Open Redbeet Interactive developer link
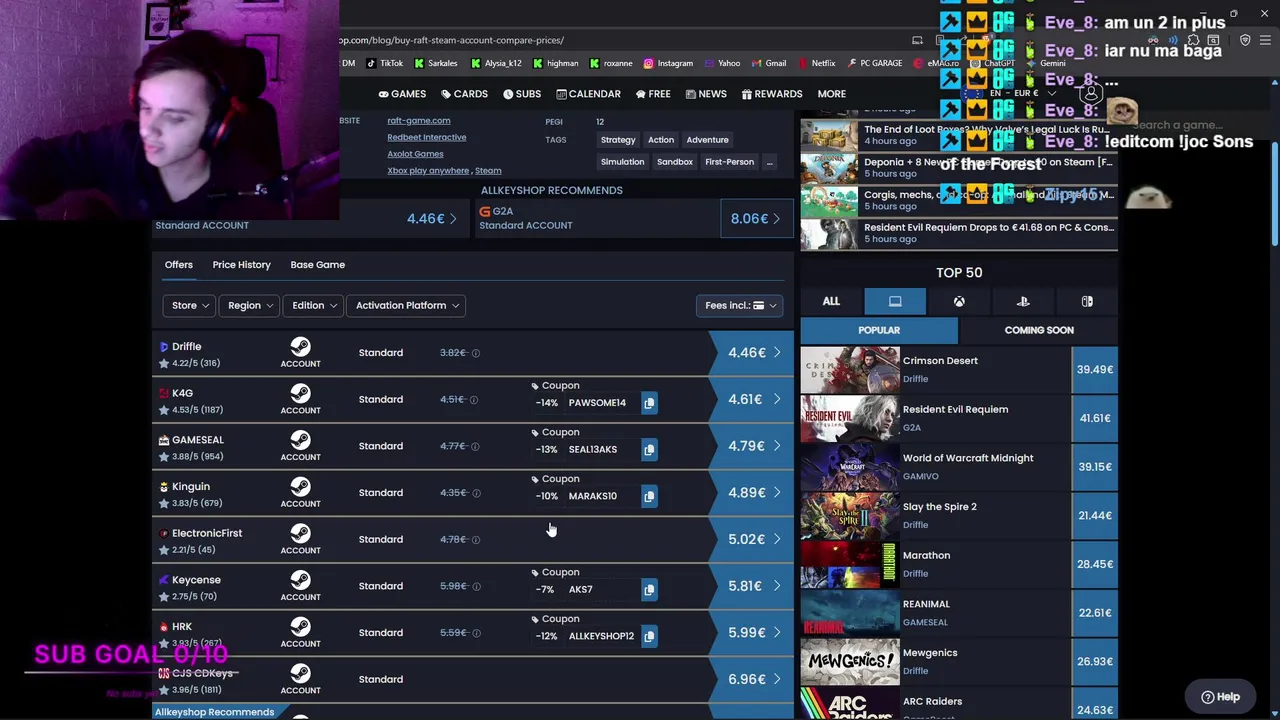 coord(427,137)
